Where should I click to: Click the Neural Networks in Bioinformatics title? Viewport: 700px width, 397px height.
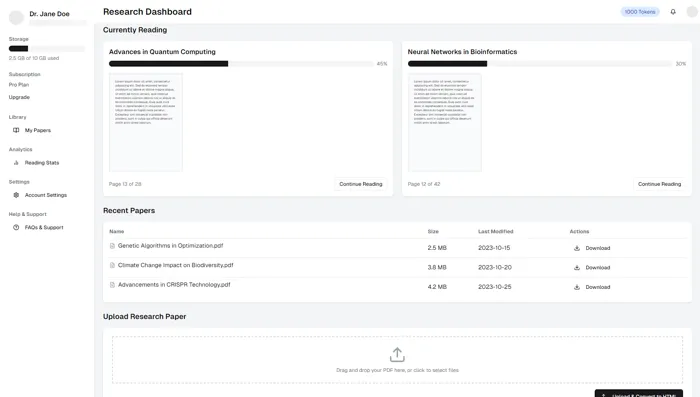(462, 52)
